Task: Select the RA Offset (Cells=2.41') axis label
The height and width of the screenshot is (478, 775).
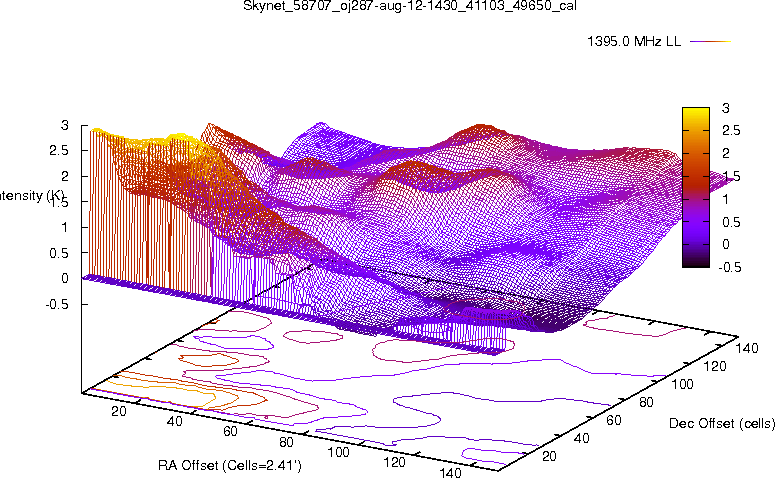Action: (230, 465)
